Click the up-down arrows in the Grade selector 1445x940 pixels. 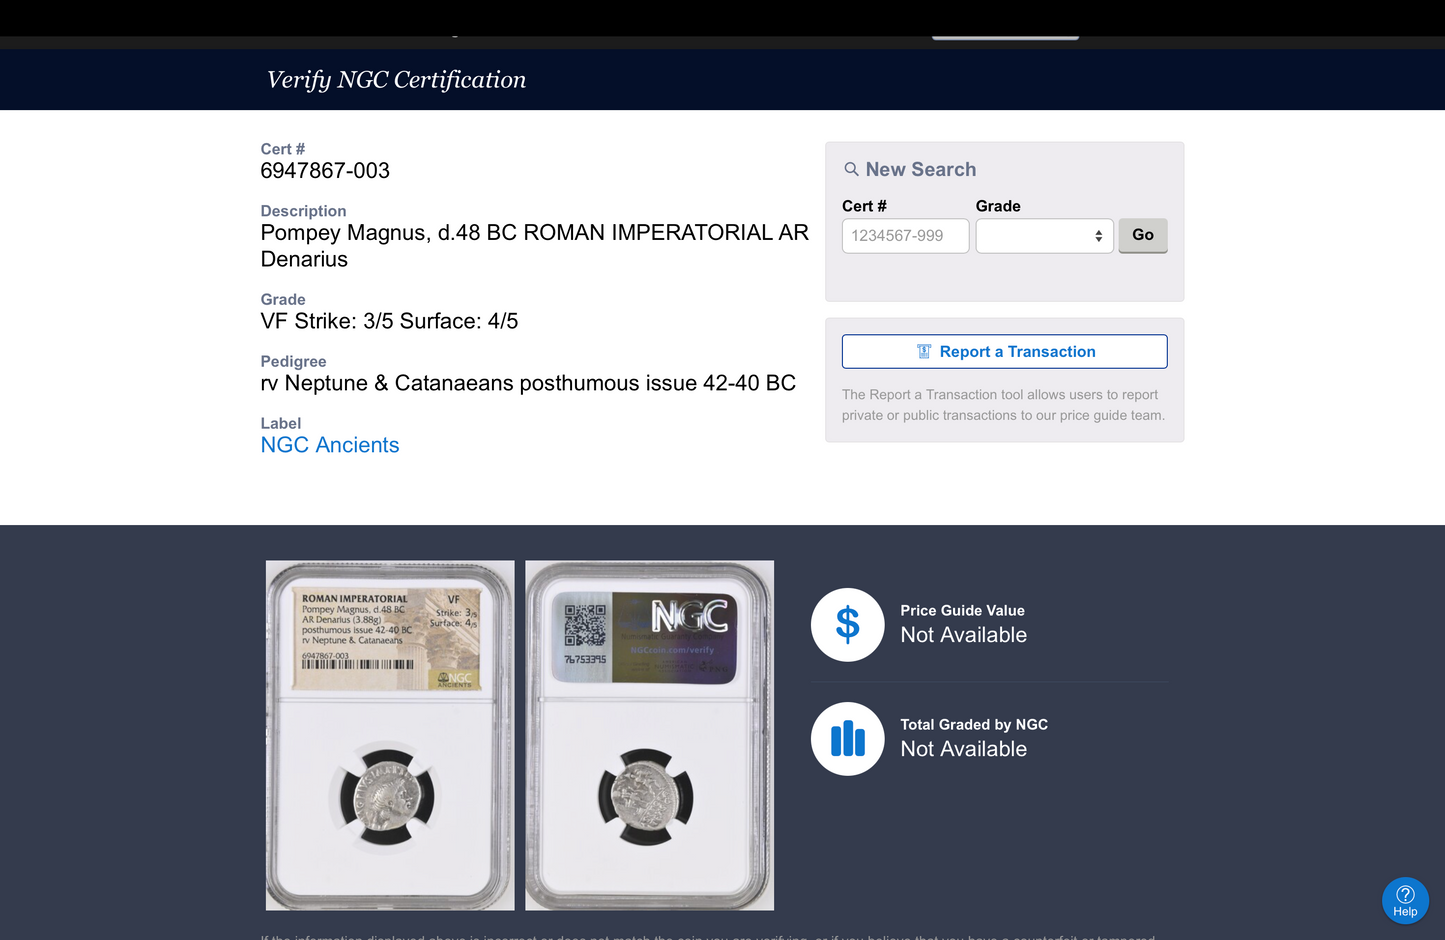[x=1098, y=236]
